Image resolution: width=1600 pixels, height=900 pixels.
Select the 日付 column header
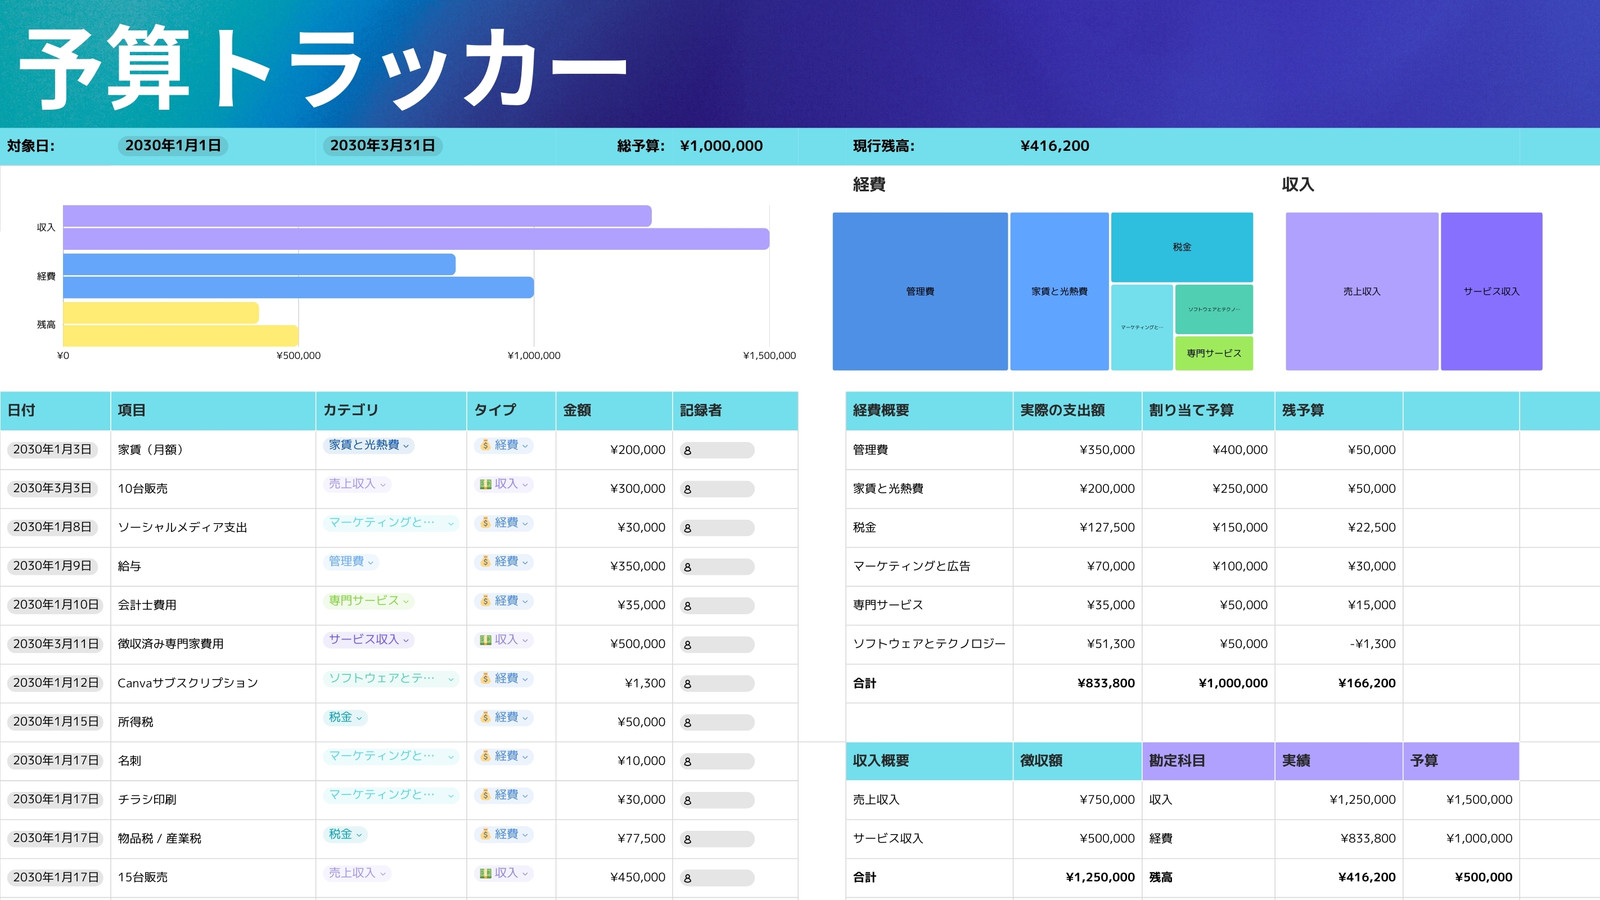[55, 410]
